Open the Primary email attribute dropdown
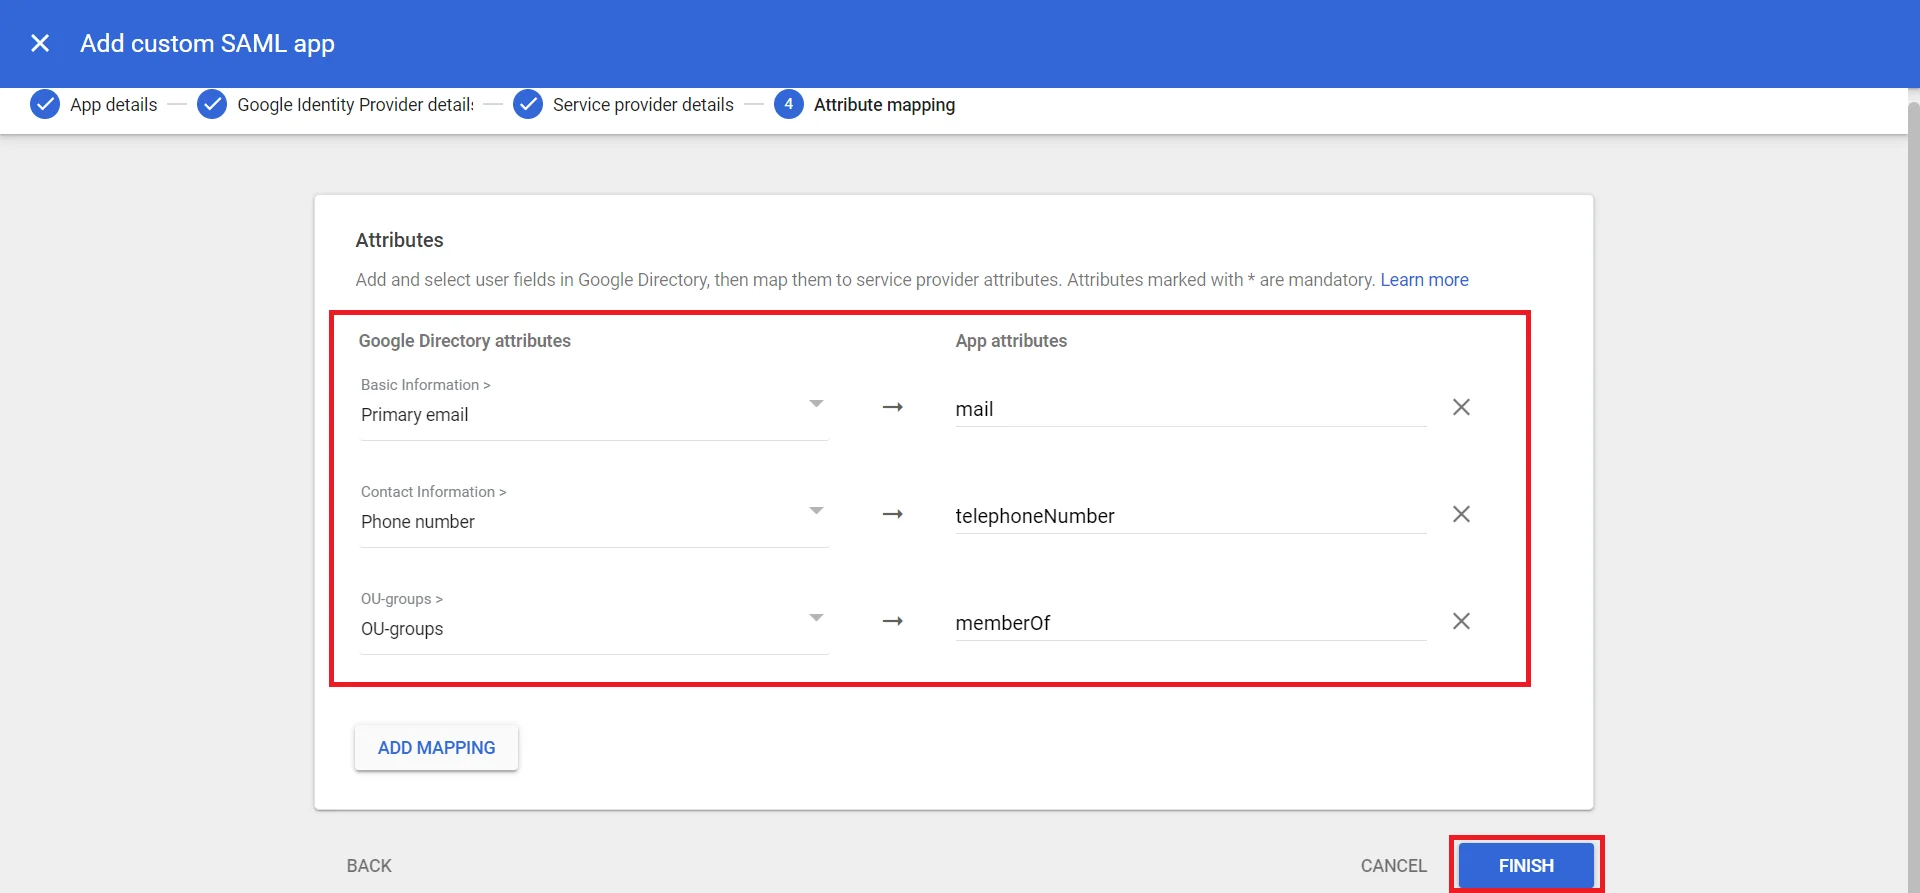The height and width of the screenshot is (893, 1920). tap(816, 404)
